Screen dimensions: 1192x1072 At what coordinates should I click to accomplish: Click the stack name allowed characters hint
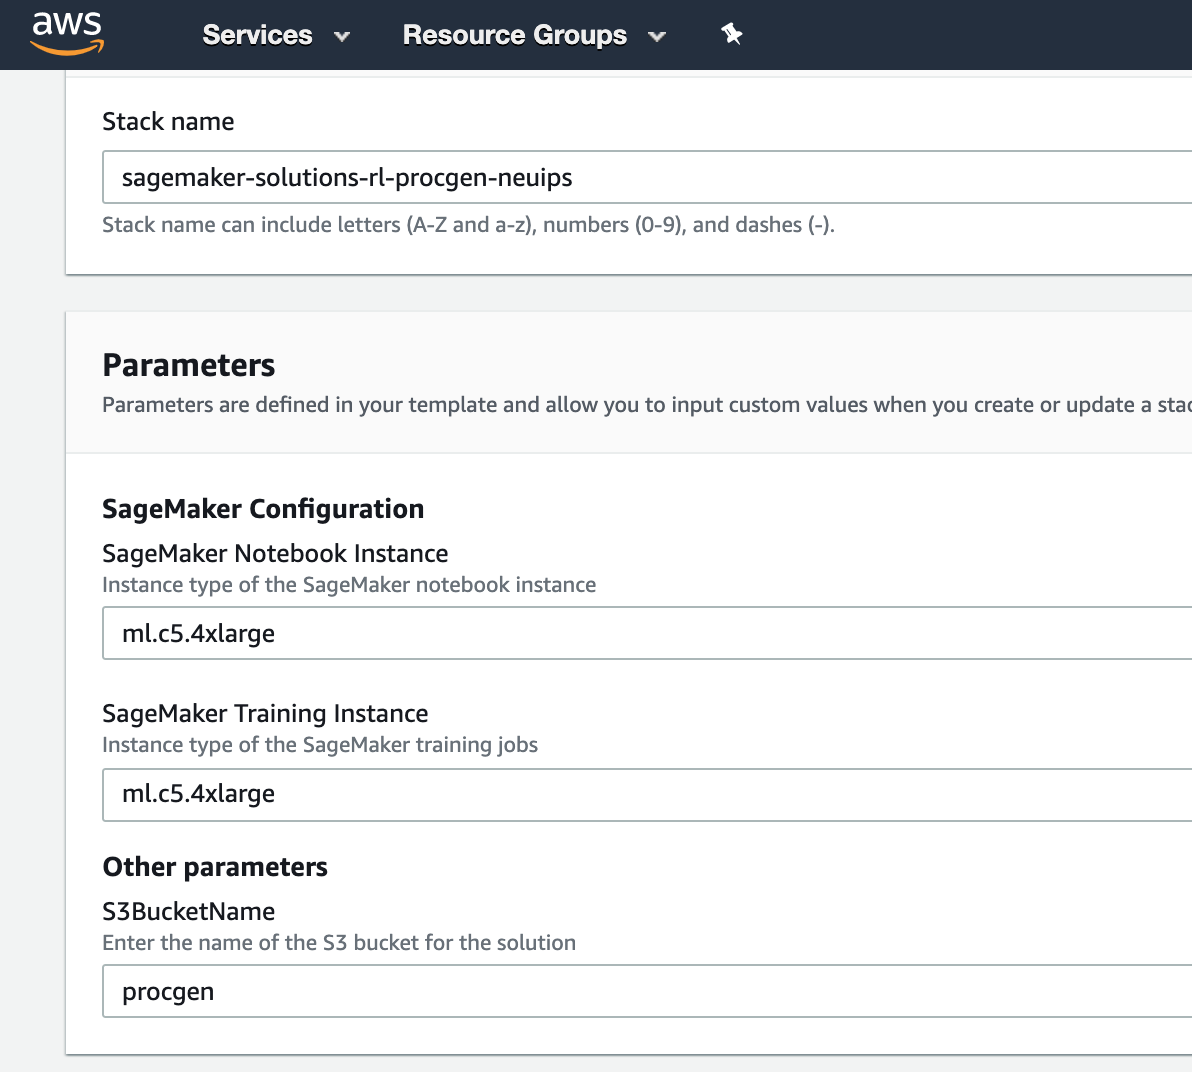coord(468,225)
